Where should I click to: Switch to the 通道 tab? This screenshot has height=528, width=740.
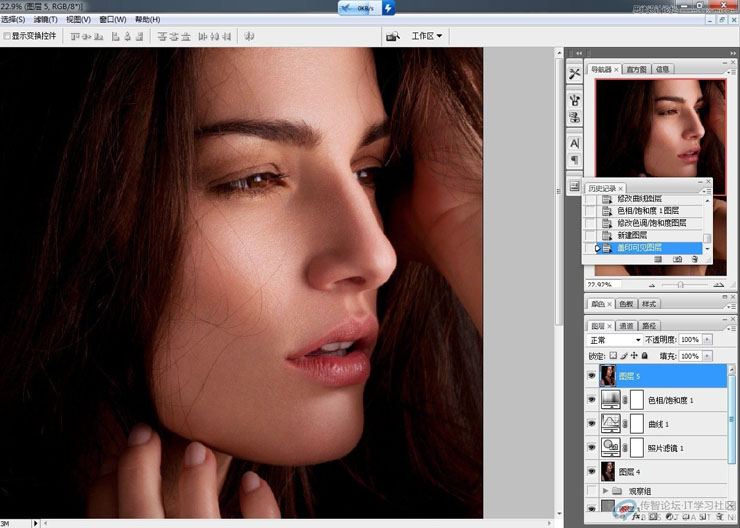click(626, 326)
